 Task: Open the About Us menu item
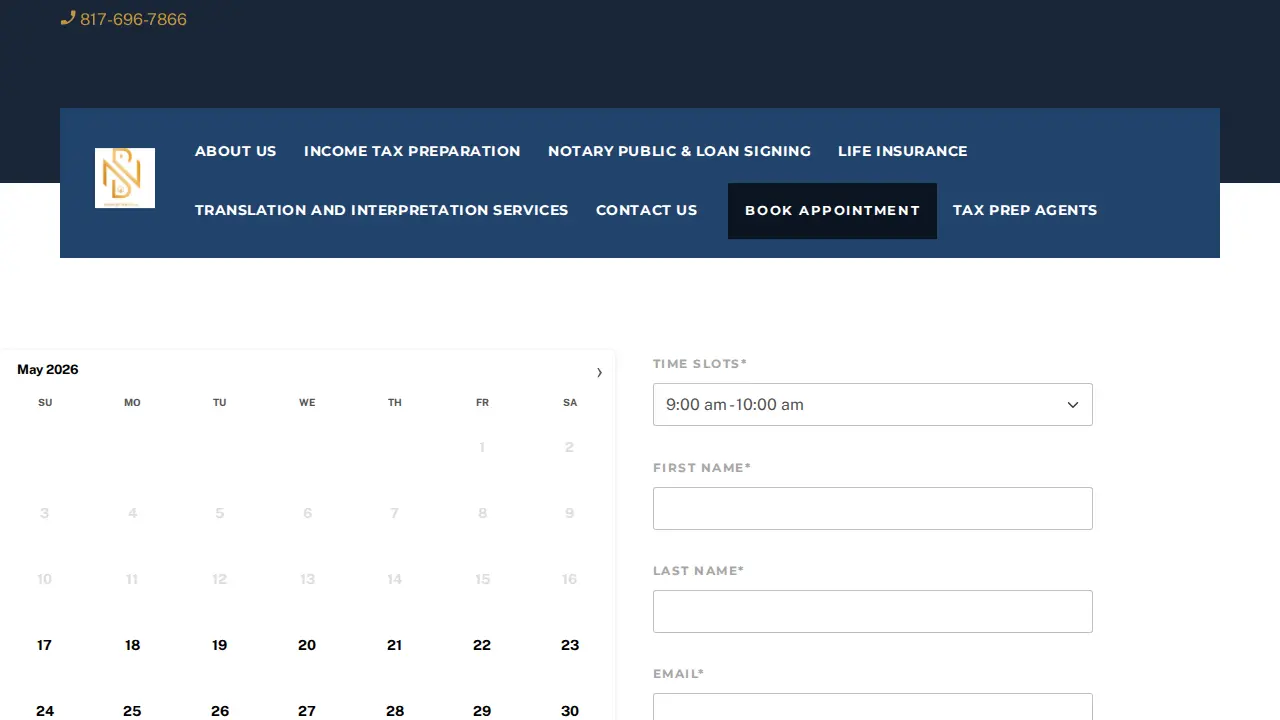[x=235, y=151]
